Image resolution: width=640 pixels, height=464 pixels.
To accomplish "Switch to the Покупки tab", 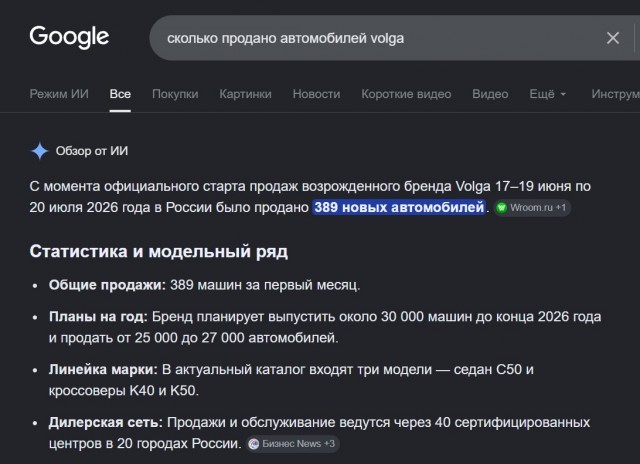I will (175, 94).
